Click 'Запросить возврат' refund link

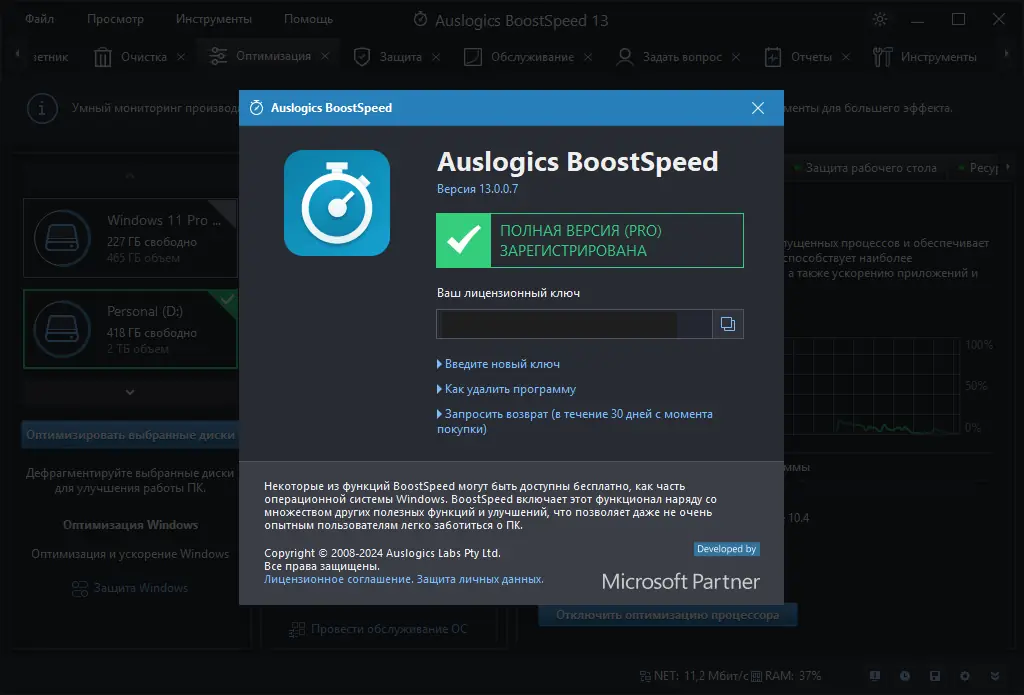(575, 421)
